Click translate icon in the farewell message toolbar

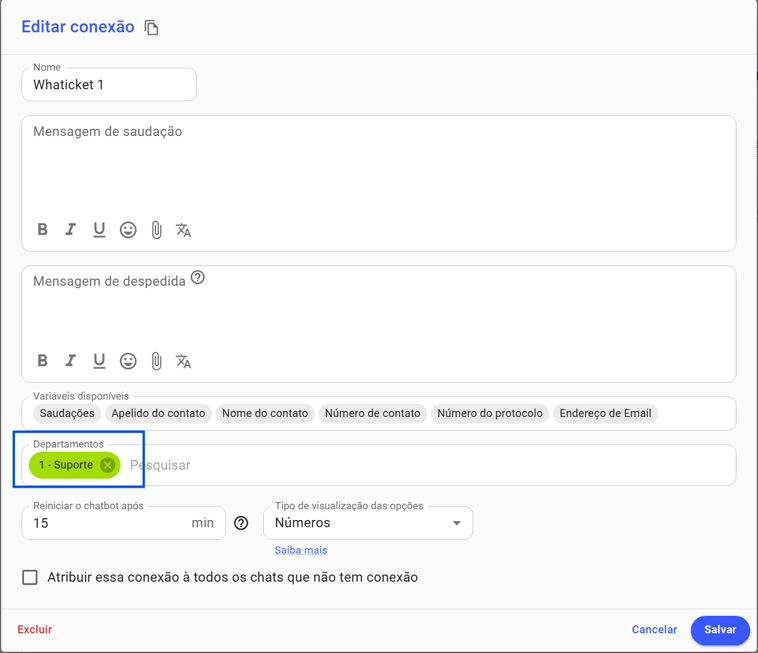tap(183, 361)
